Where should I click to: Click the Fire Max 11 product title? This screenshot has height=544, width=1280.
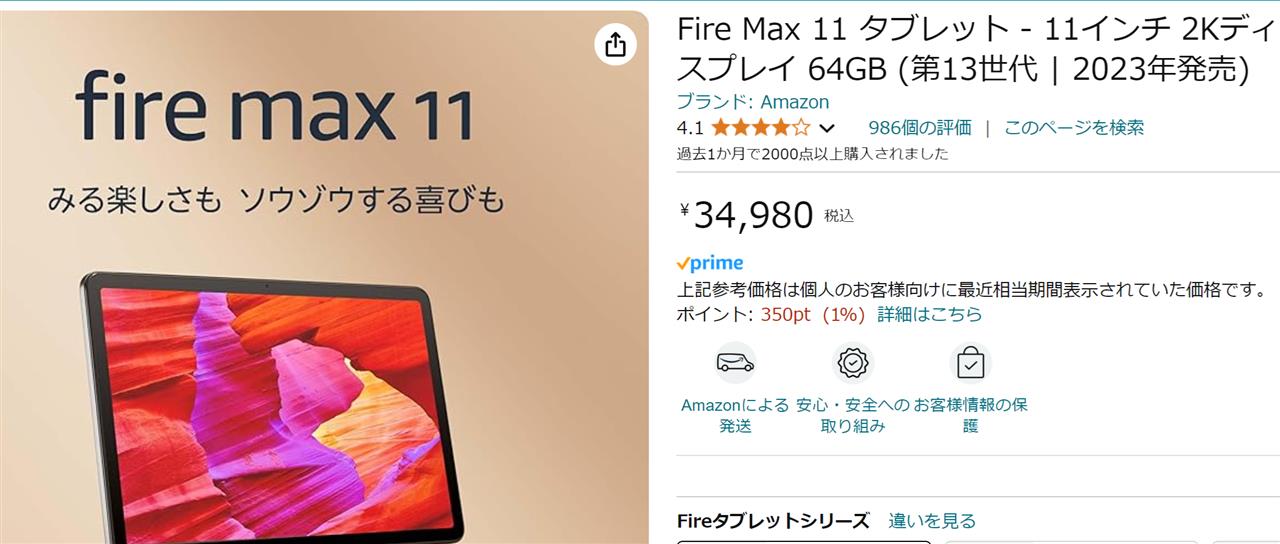[963, 48]
